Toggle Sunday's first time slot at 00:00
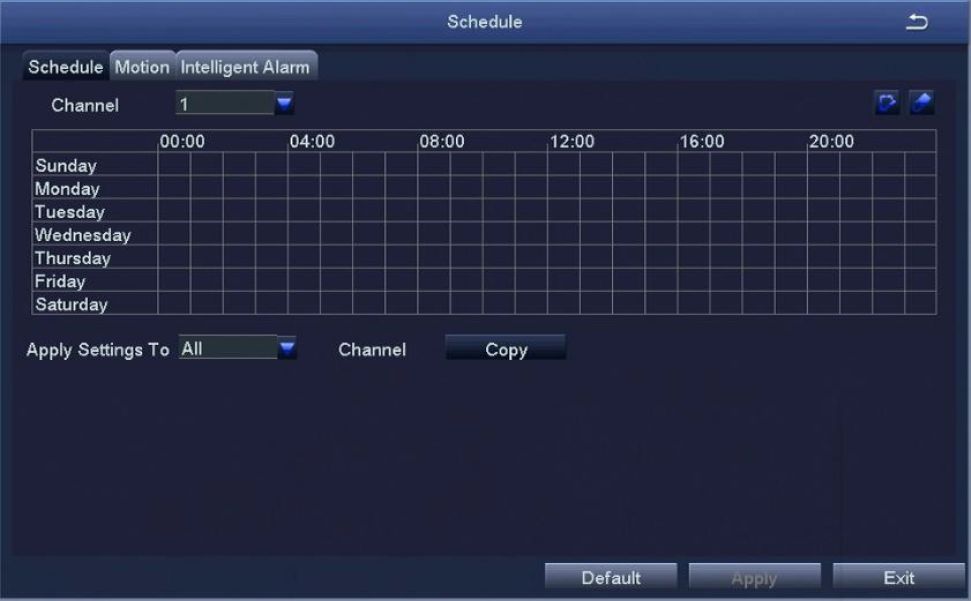971x601 pixels. [x=174, y=165]
